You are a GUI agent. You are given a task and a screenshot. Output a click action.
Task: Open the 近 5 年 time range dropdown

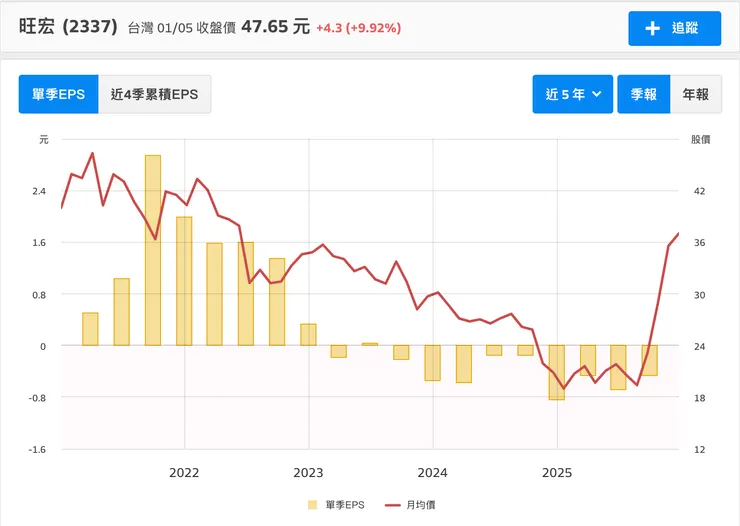572,94
